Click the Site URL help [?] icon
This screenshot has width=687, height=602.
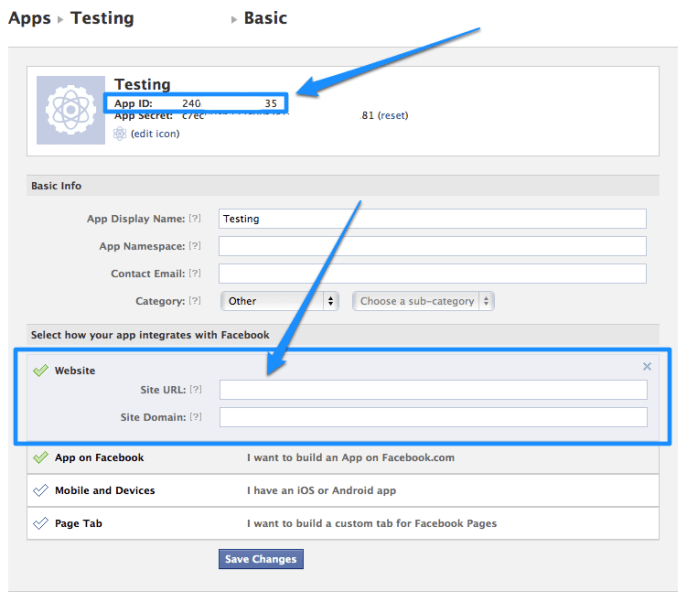click(195, 389)
